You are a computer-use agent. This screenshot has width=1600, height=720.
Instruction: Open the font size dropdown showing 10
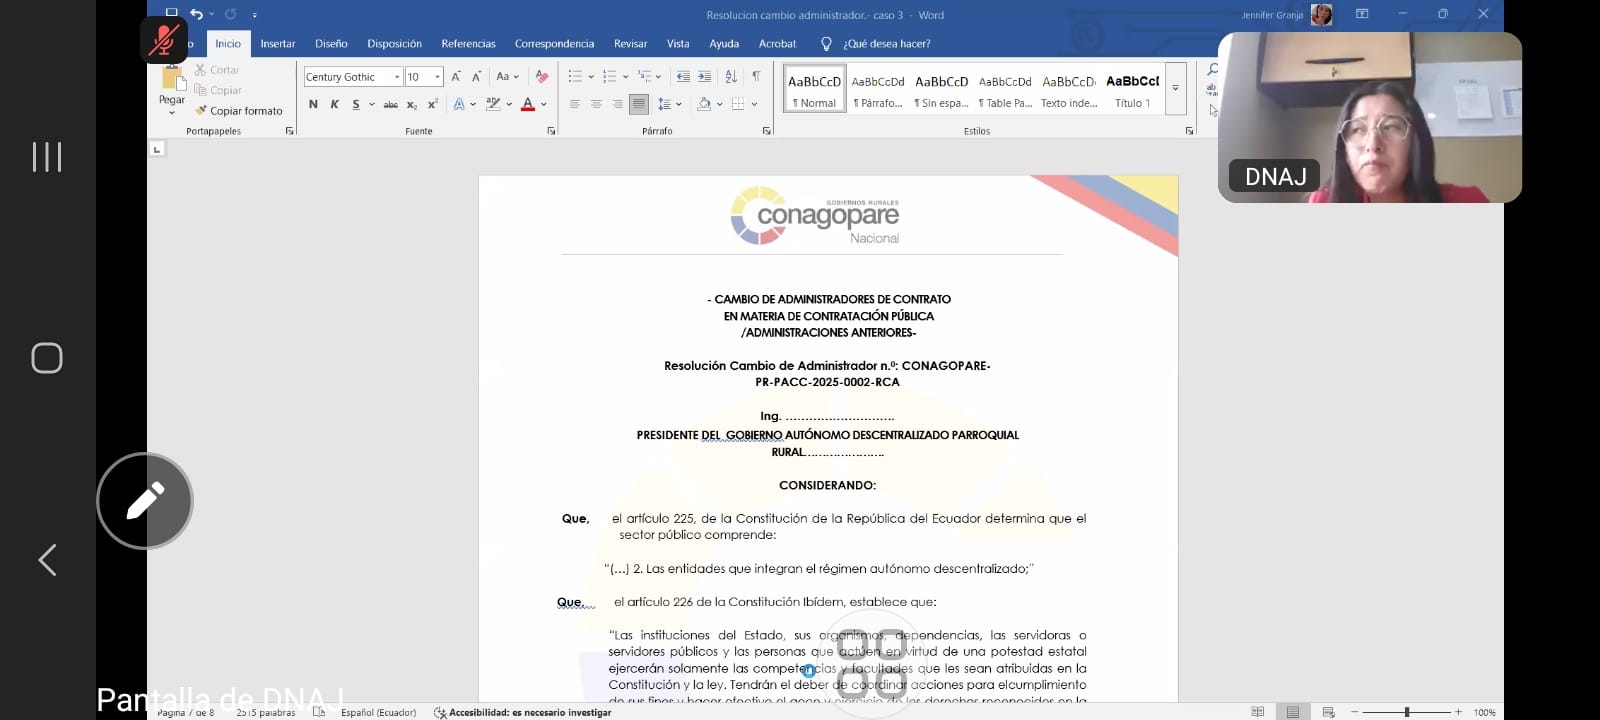[x=437, y=77]
